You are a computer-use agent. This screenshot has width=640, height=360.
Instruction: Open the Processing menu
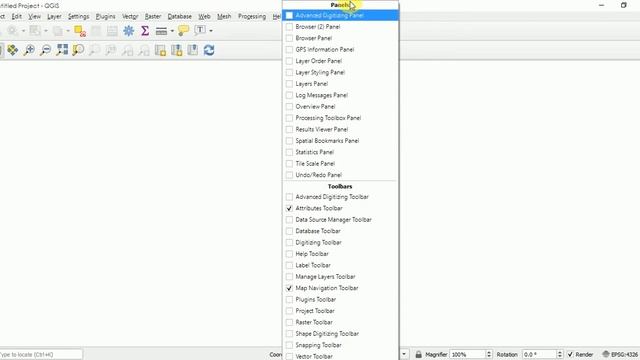[252, 16]
